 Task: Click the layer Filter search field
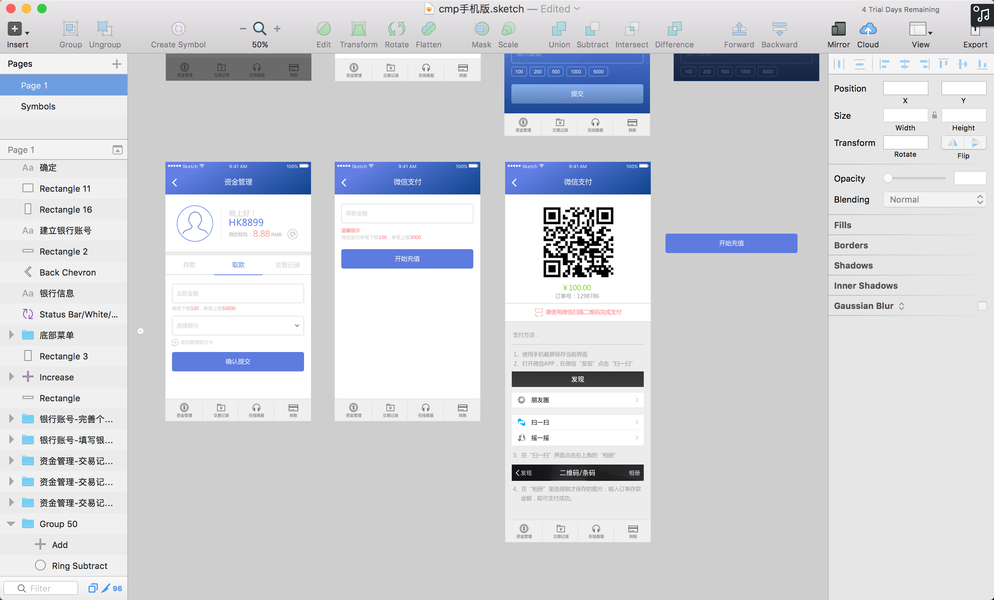click(41, 588)
